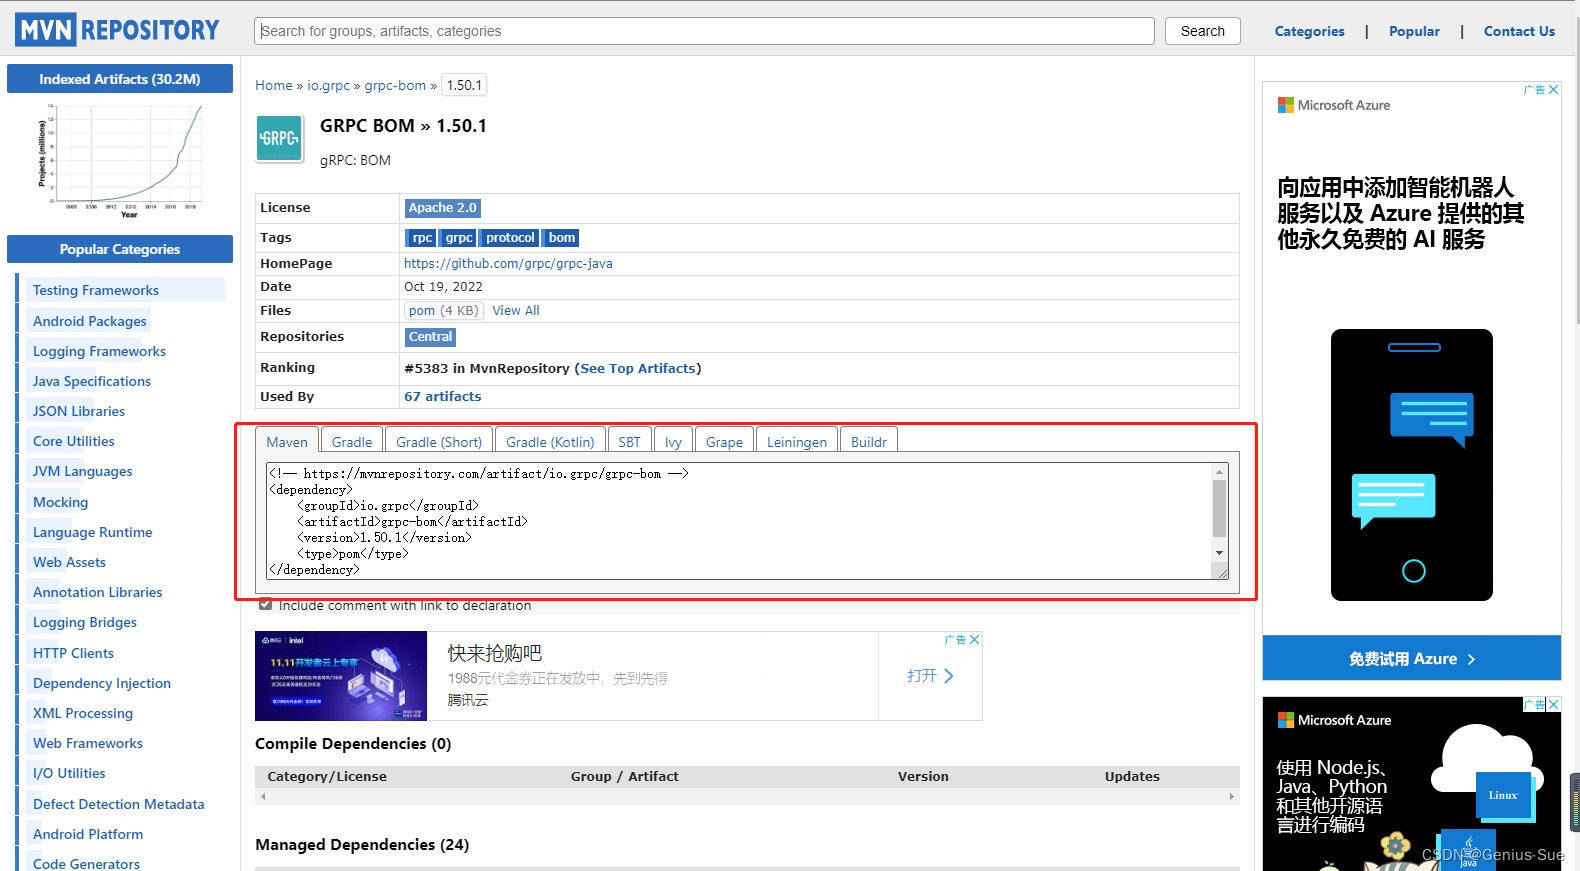The height and width of the screenshot is (871, 1580).
Task: Open Dependency Injection category
Action: (x=101, y=683)
